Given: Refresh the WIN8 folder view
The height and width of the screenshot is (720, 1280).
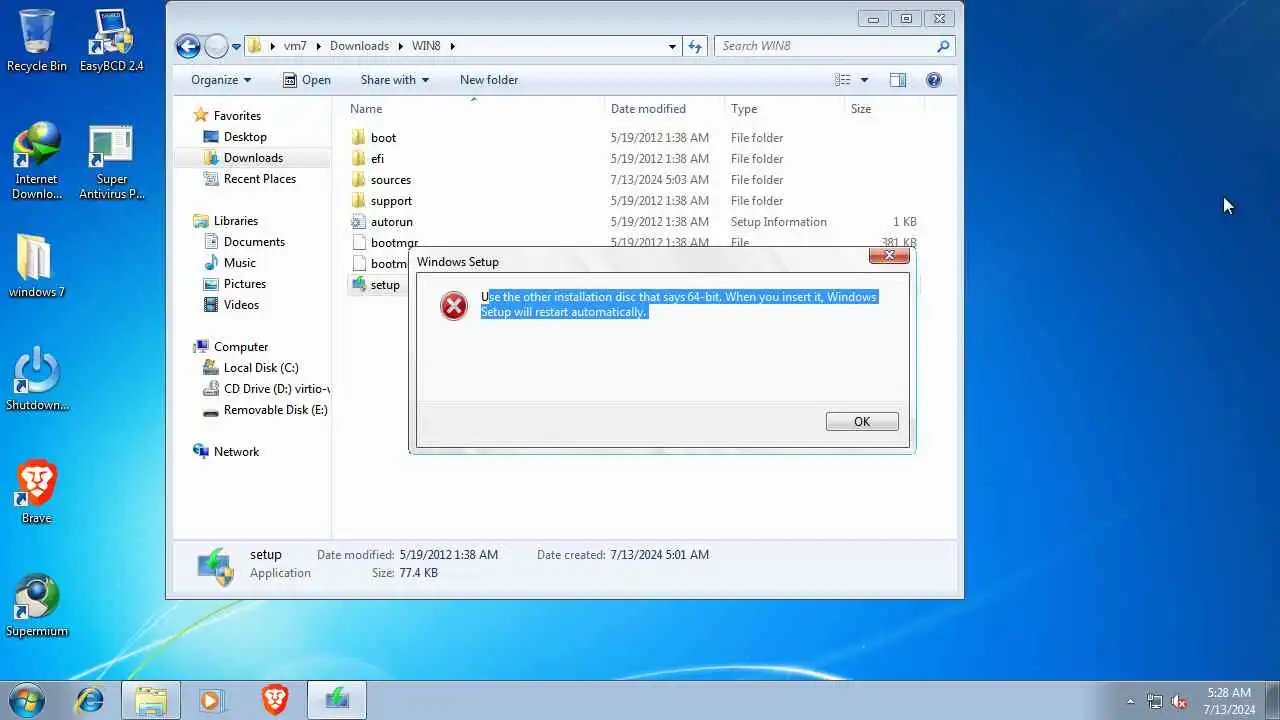Looking at the screenshot, I should [x=696, y=46].
